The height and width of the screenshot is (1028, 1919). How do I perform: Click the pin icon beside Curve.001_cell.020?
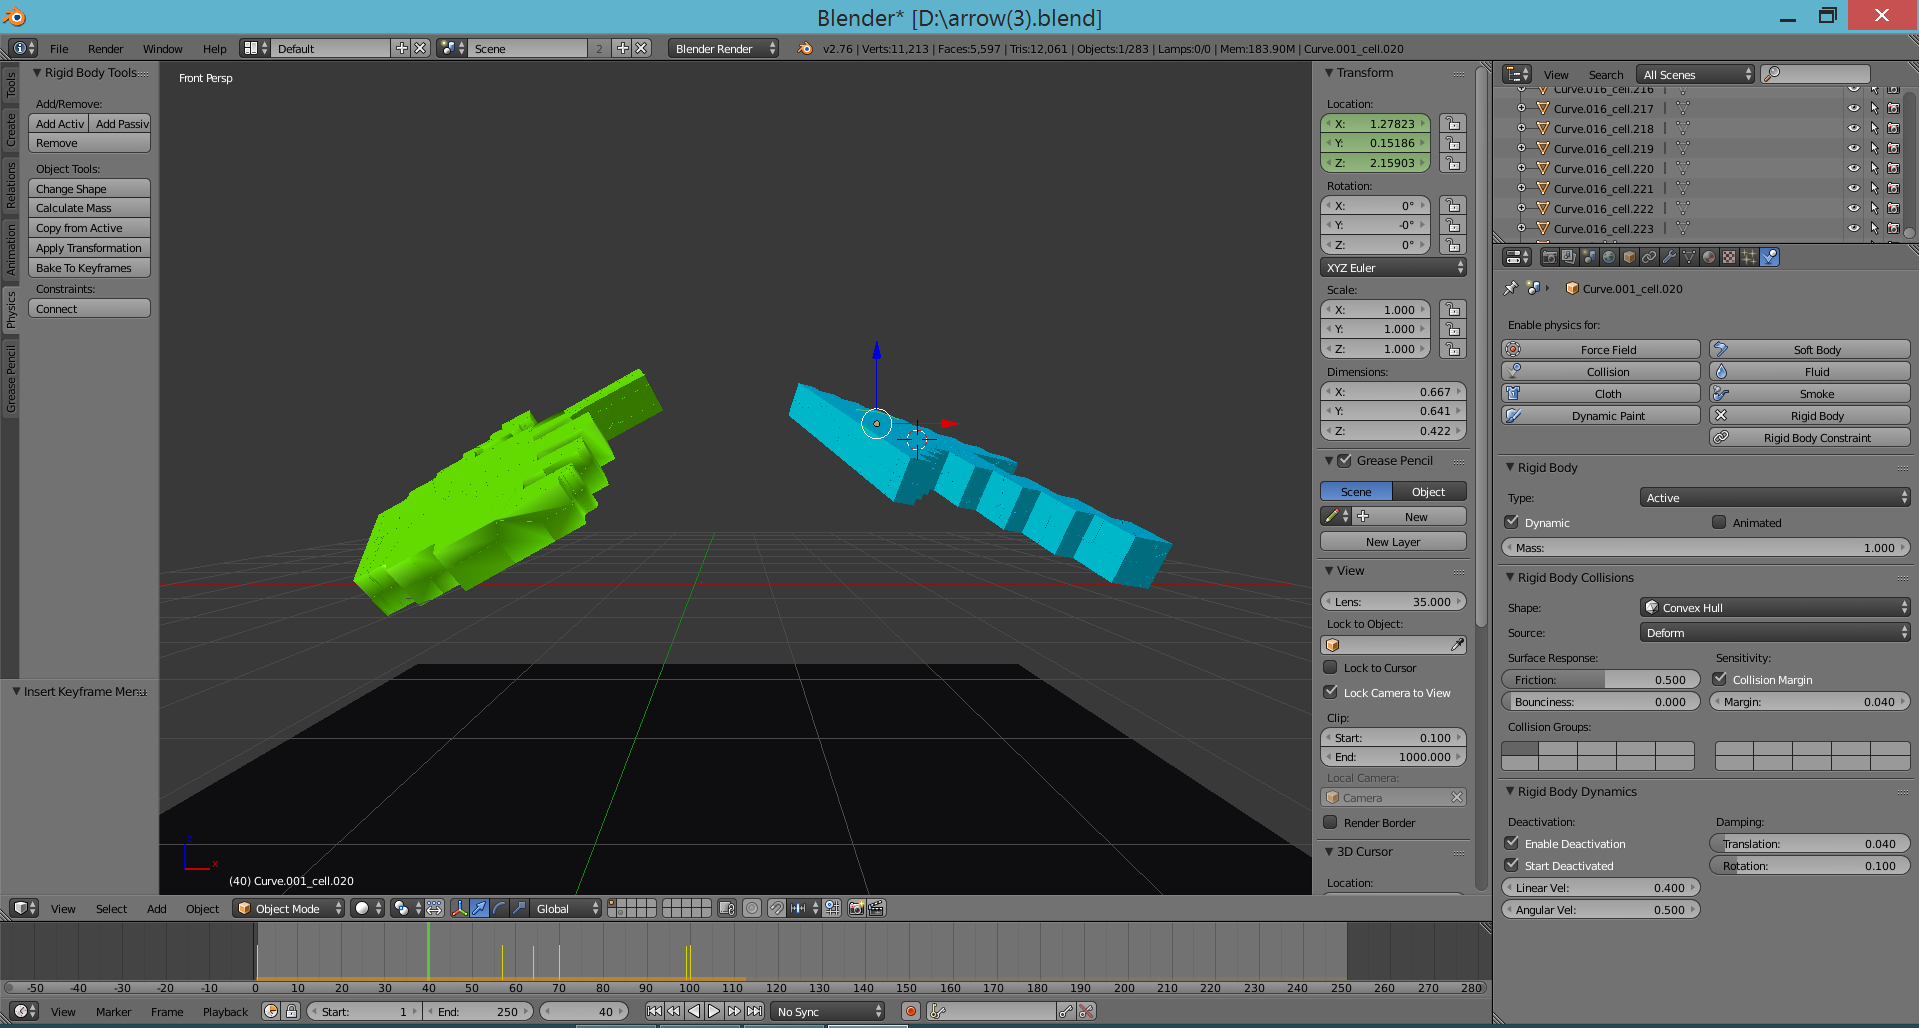[1510, 288]
